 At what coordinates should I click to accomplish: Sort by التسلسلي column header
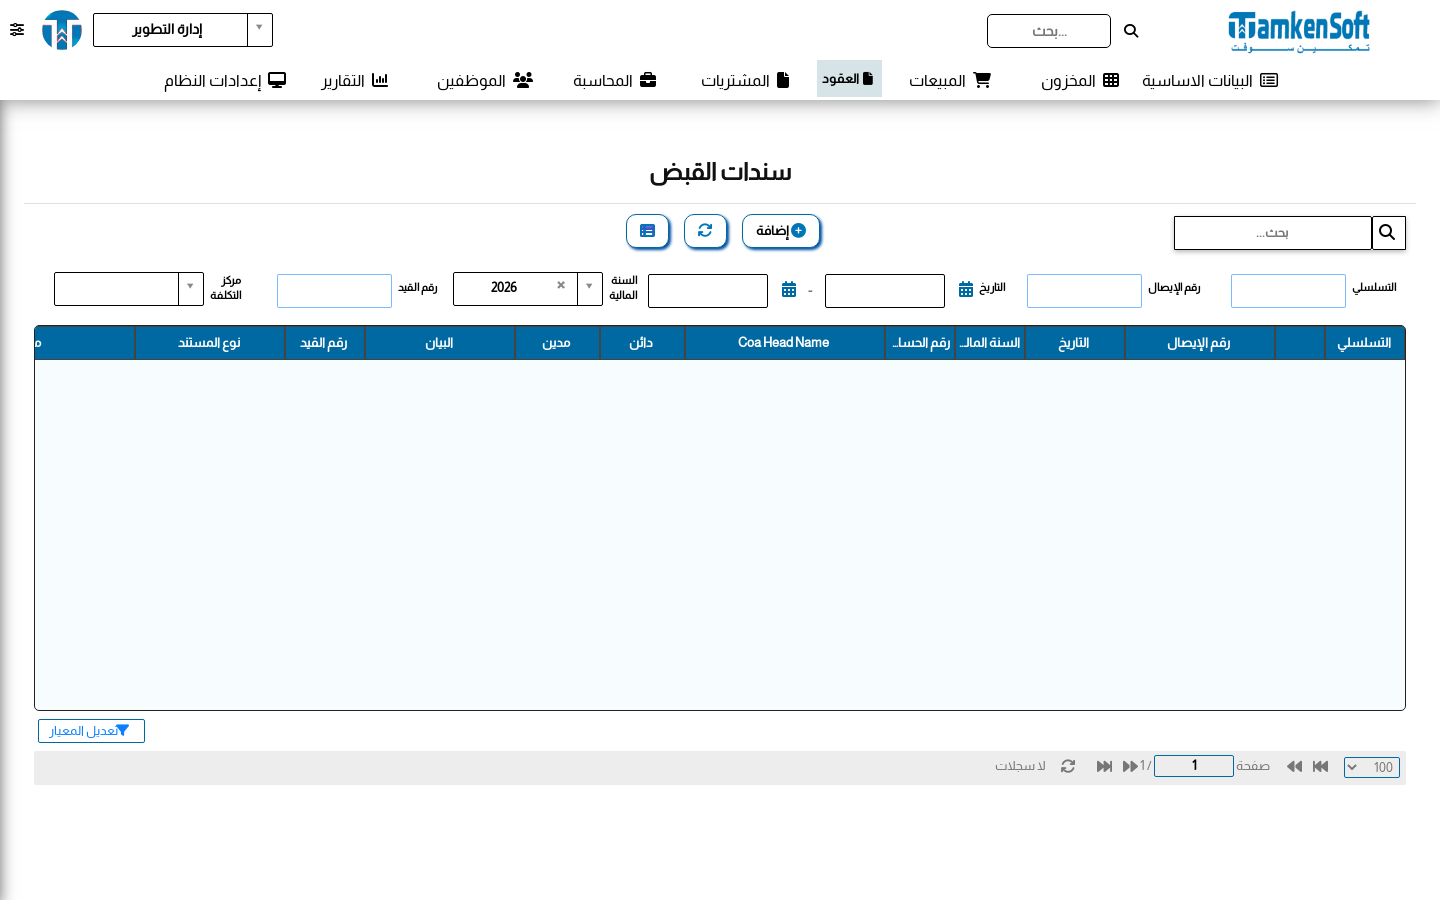coord(1364,343)
